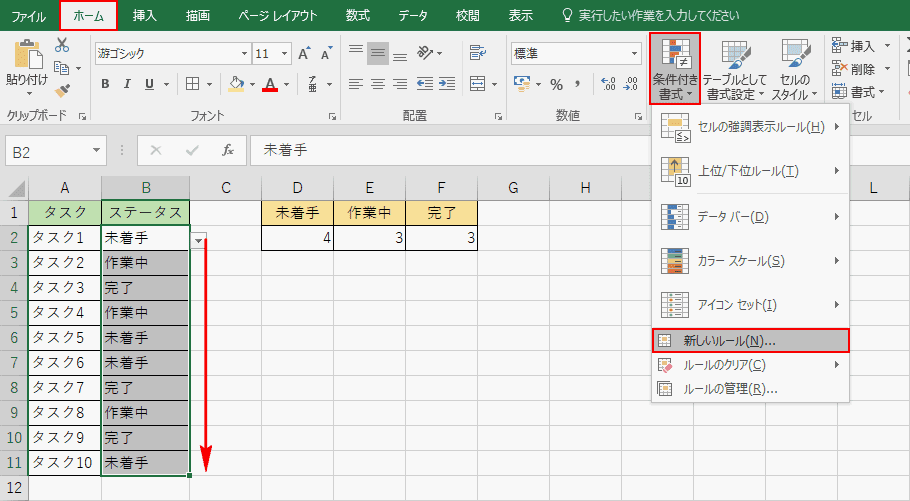Click the phonetic guide (furigana) icon
910x501 pixels.
click(312, 84)
